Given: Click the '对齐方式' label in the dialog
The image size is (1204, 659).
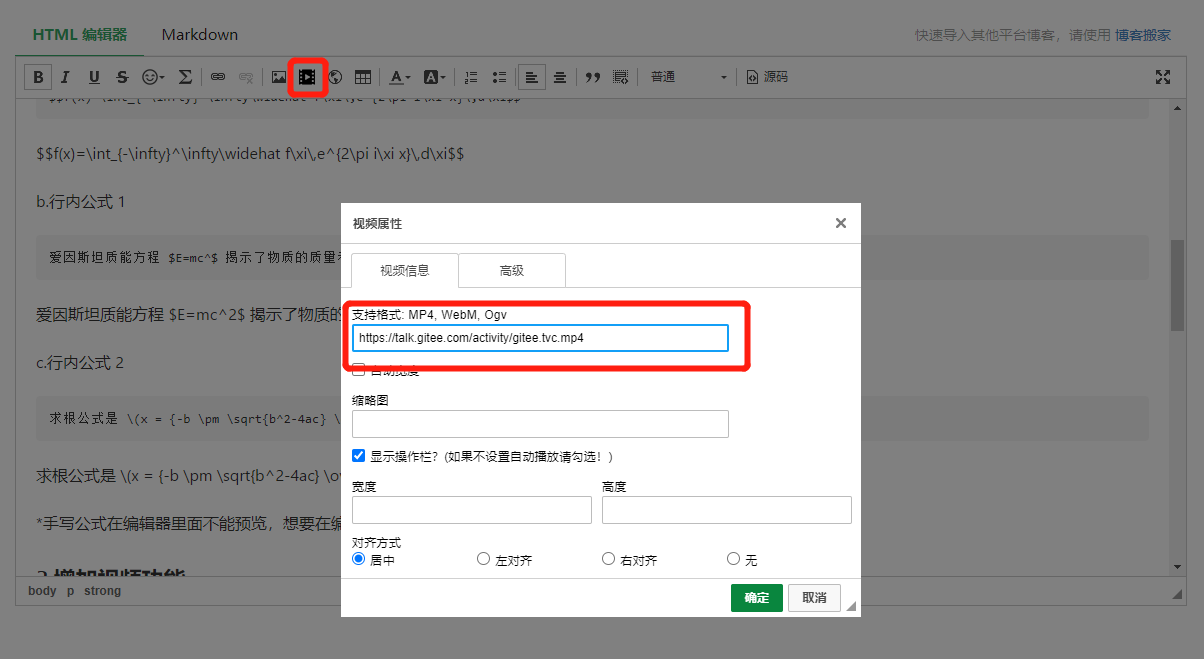Looking at the screenshot, I should (x=376, y=542).
